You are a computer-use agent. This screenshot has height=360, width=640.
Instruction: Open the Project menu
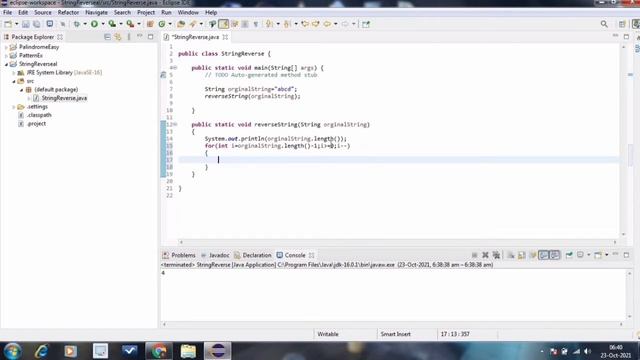point(146,13)
